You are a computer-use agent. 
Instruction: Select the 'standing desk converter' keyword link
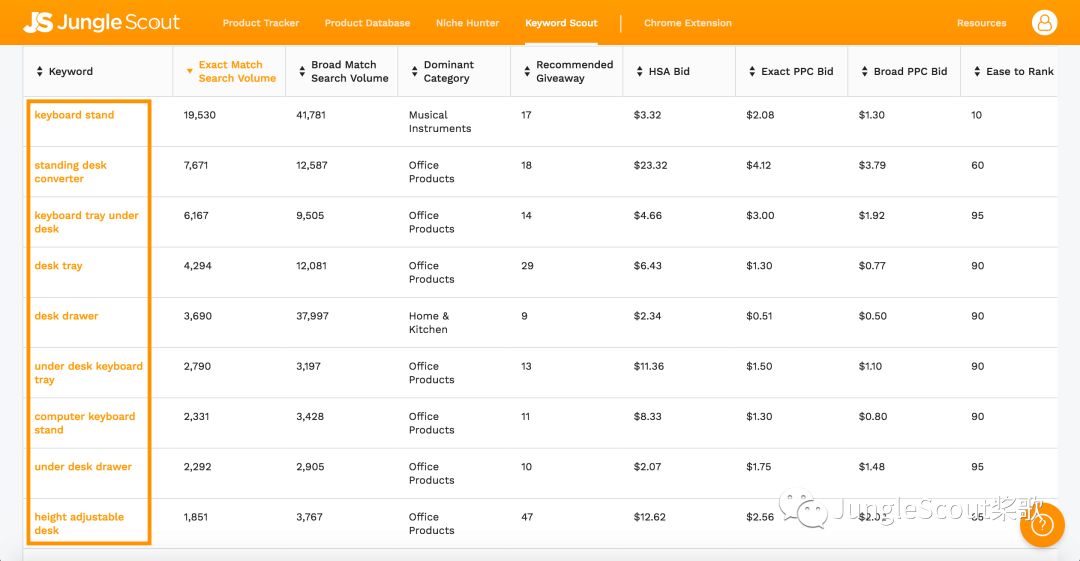point(70,172)
